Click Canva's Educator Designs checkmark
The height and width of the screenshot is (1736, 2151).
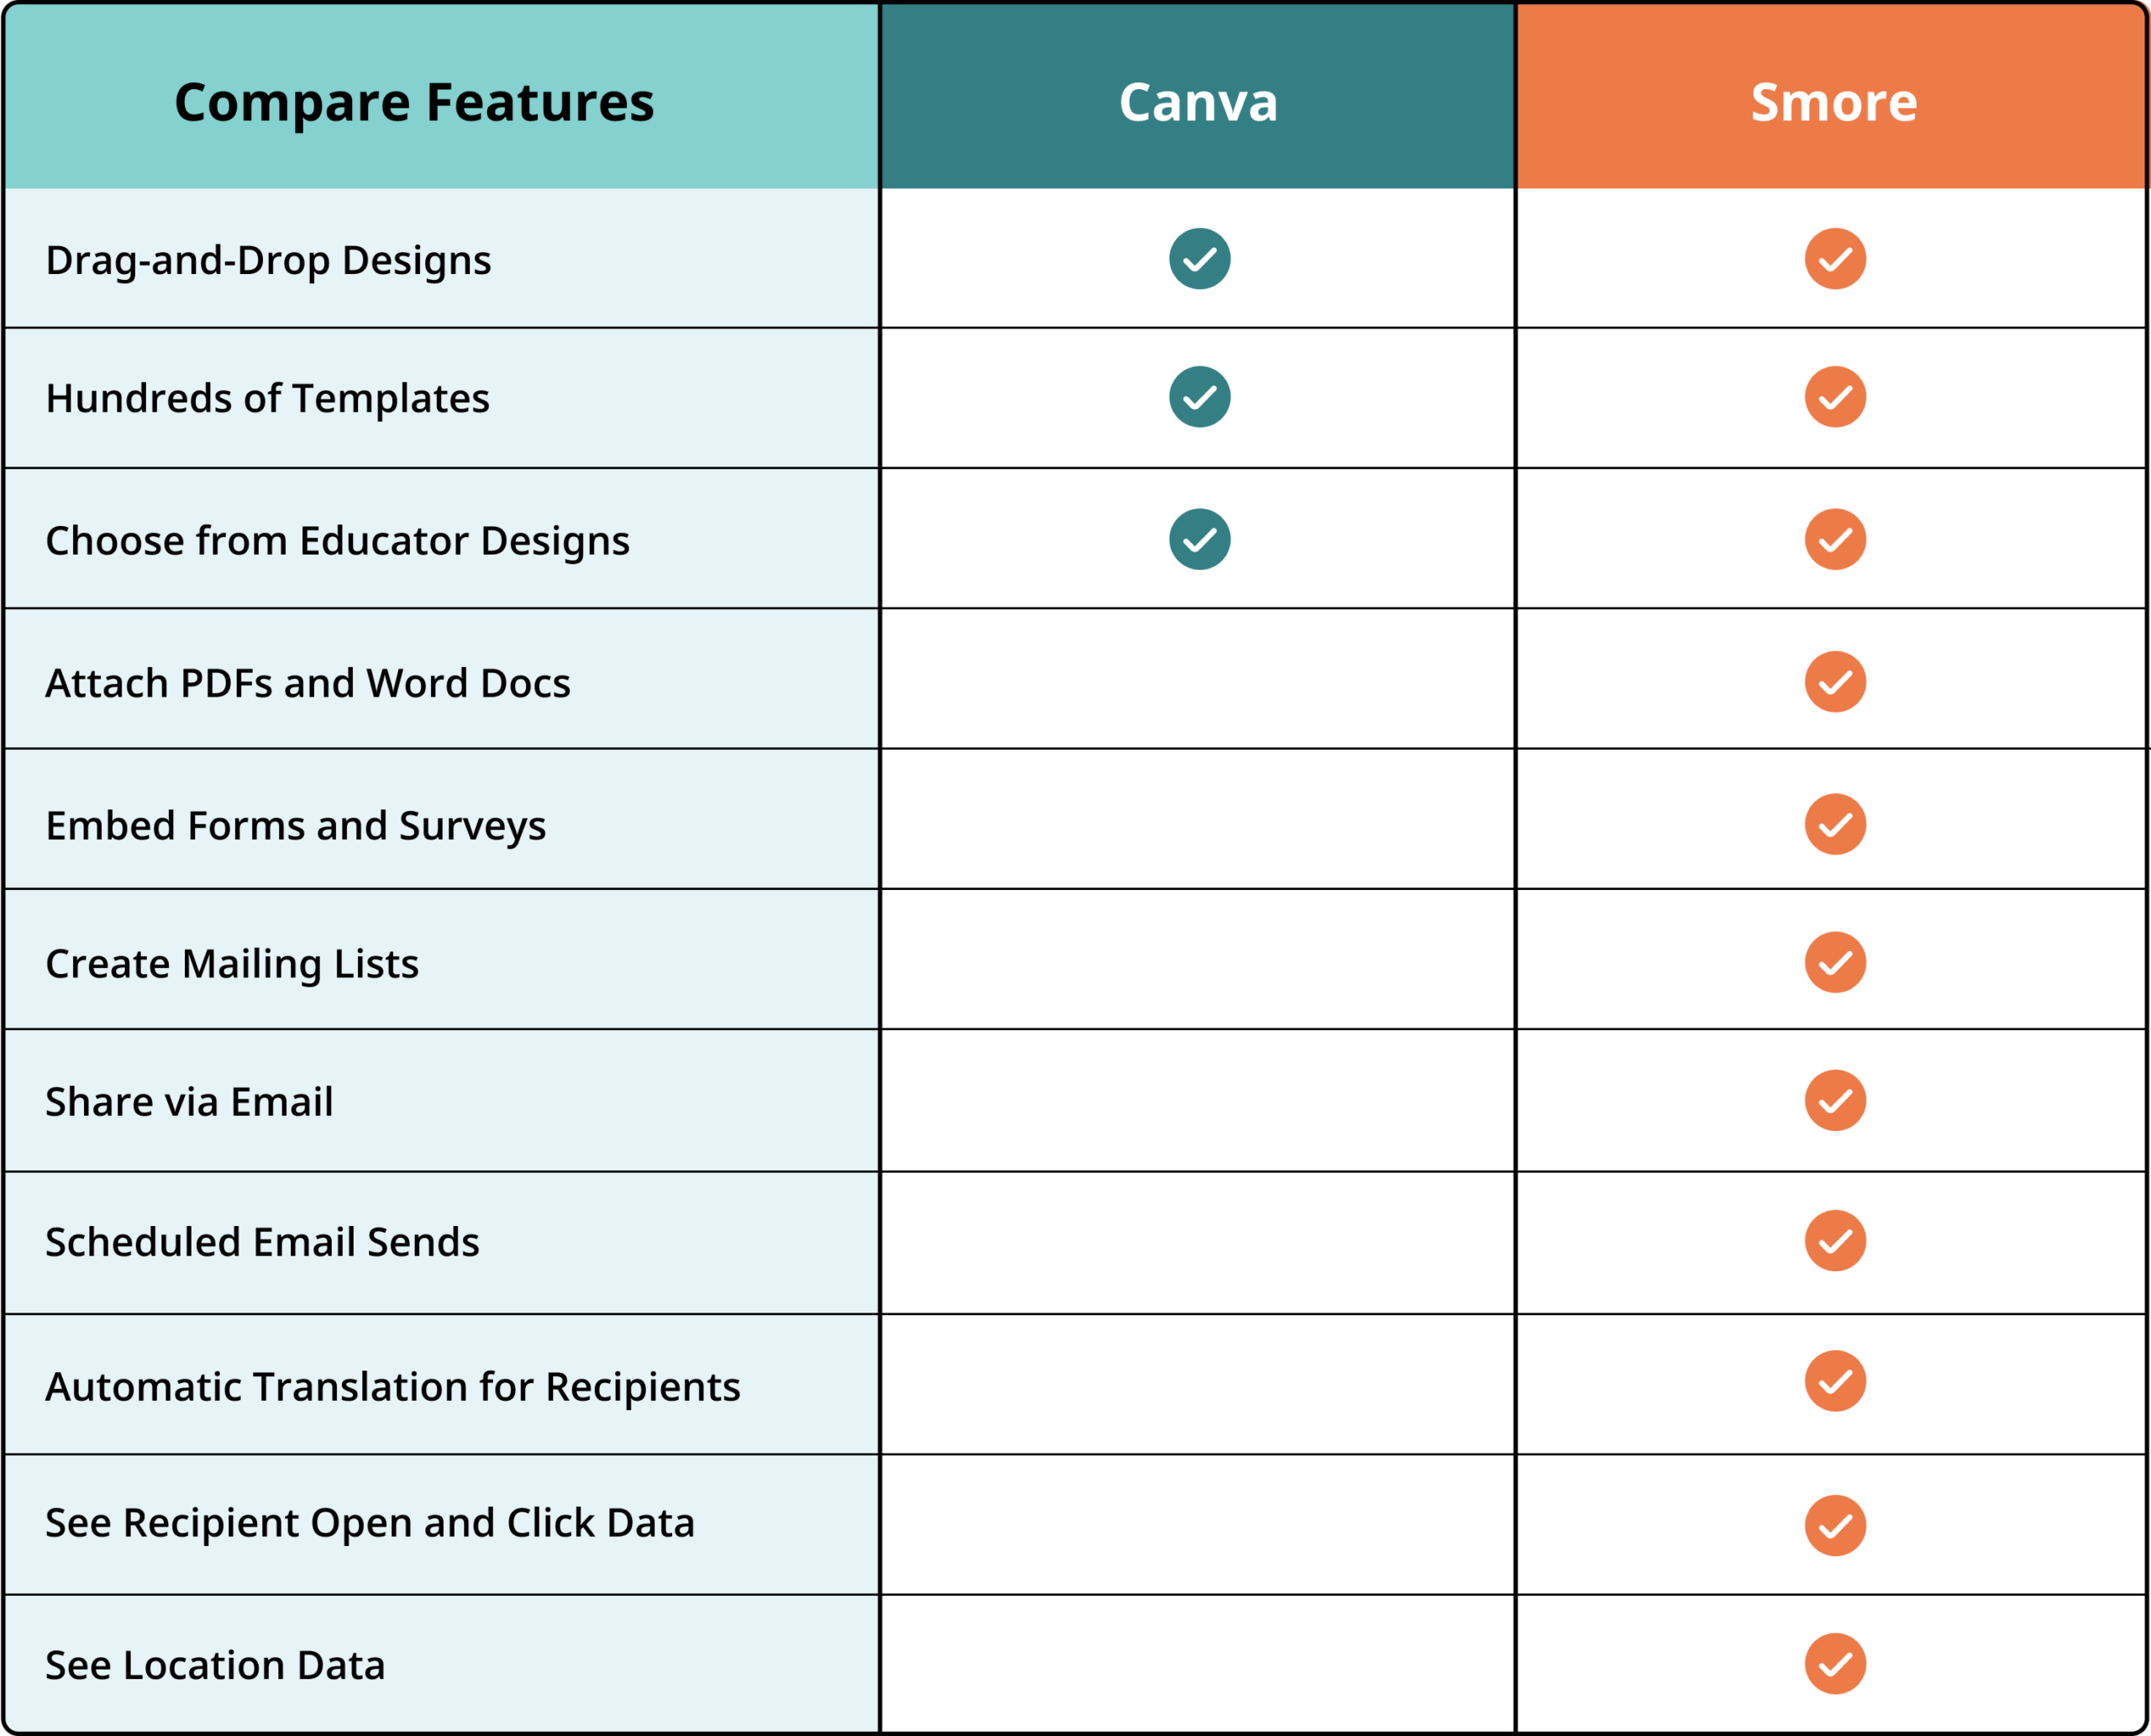pyautogui.click(x=1199, y=539)
